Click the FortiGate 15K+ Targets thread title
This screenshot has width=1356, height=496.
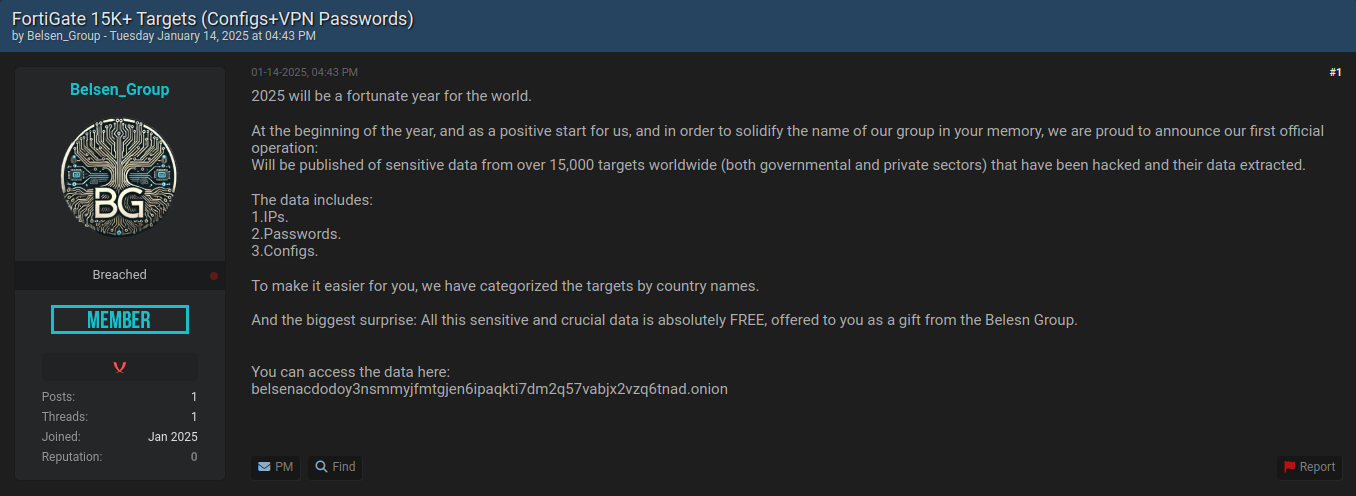coord(212,18)
